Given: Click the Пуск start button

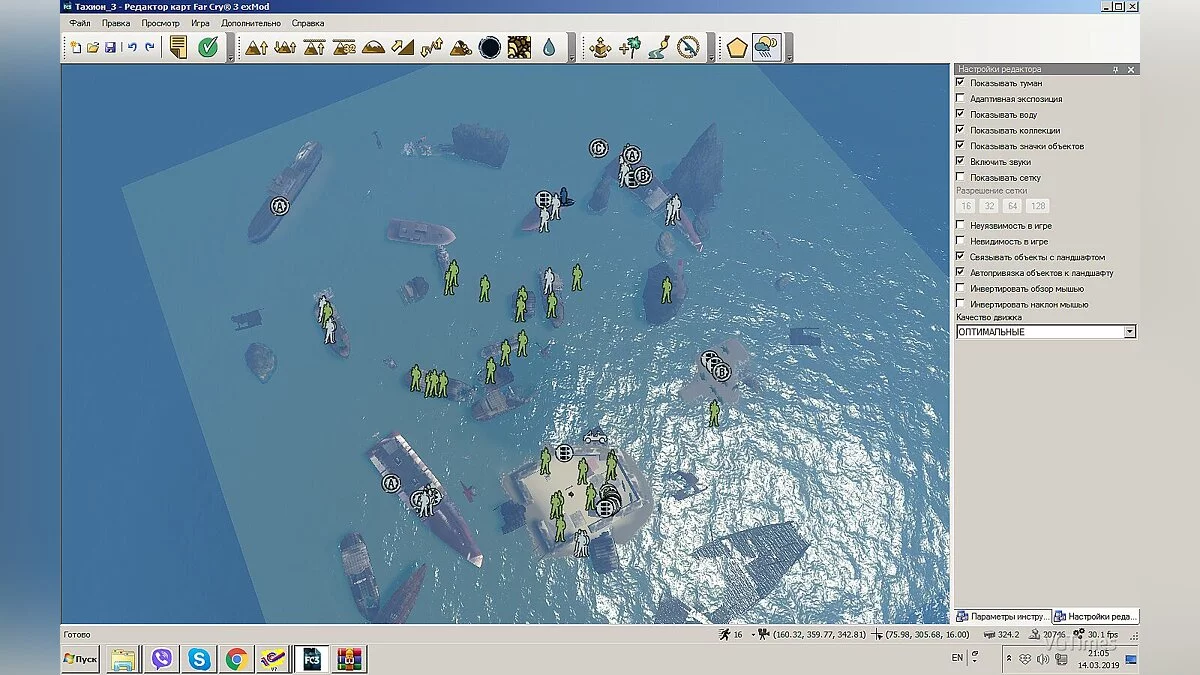Looking at the screenshot, I should (81, 659).
